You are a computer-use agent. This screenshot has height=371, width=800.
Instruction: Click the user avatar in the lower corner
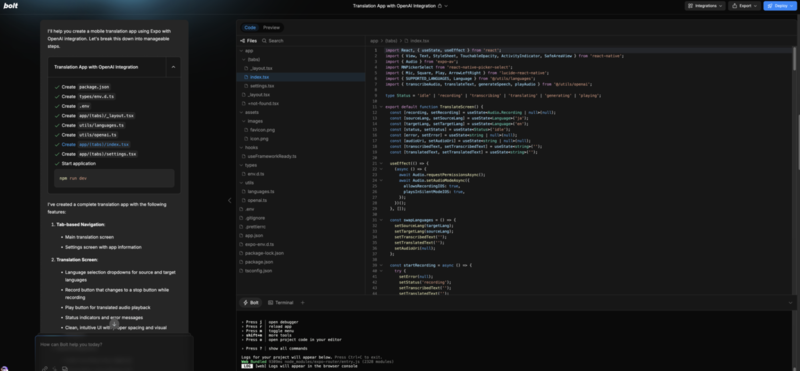click(x=4, y=367)
